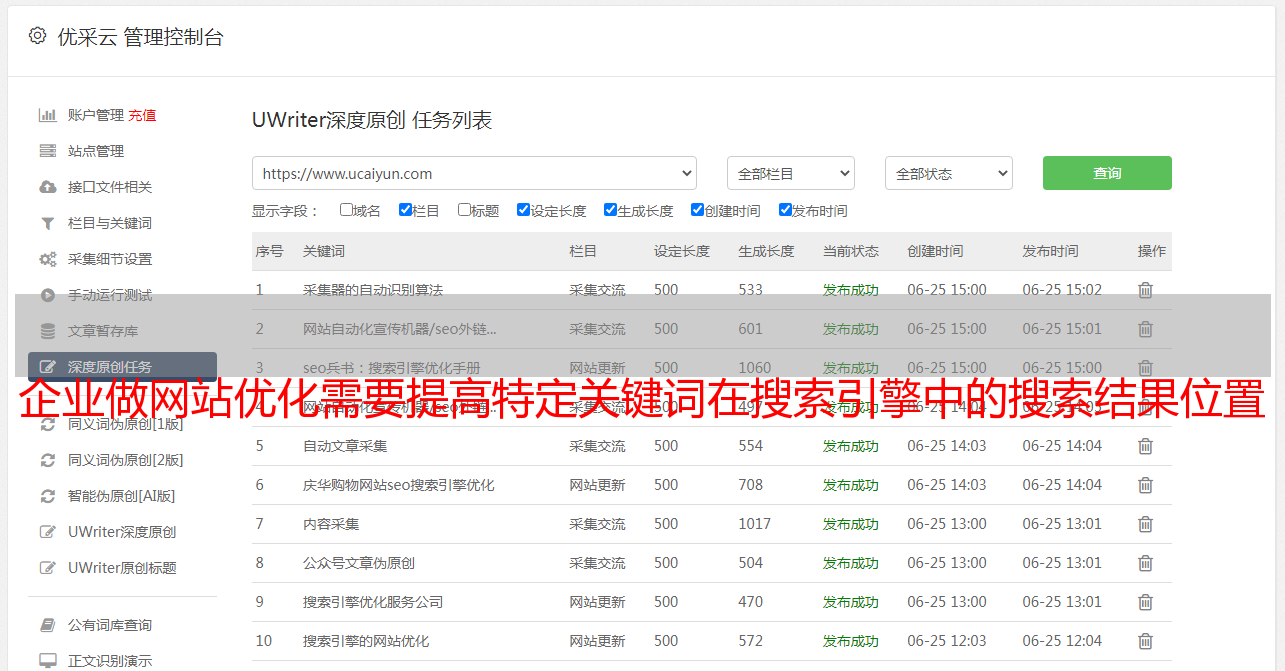
Task: Delete row 1 采集器的自动识别算法 with trash icon
Action: coord(1145,290)
